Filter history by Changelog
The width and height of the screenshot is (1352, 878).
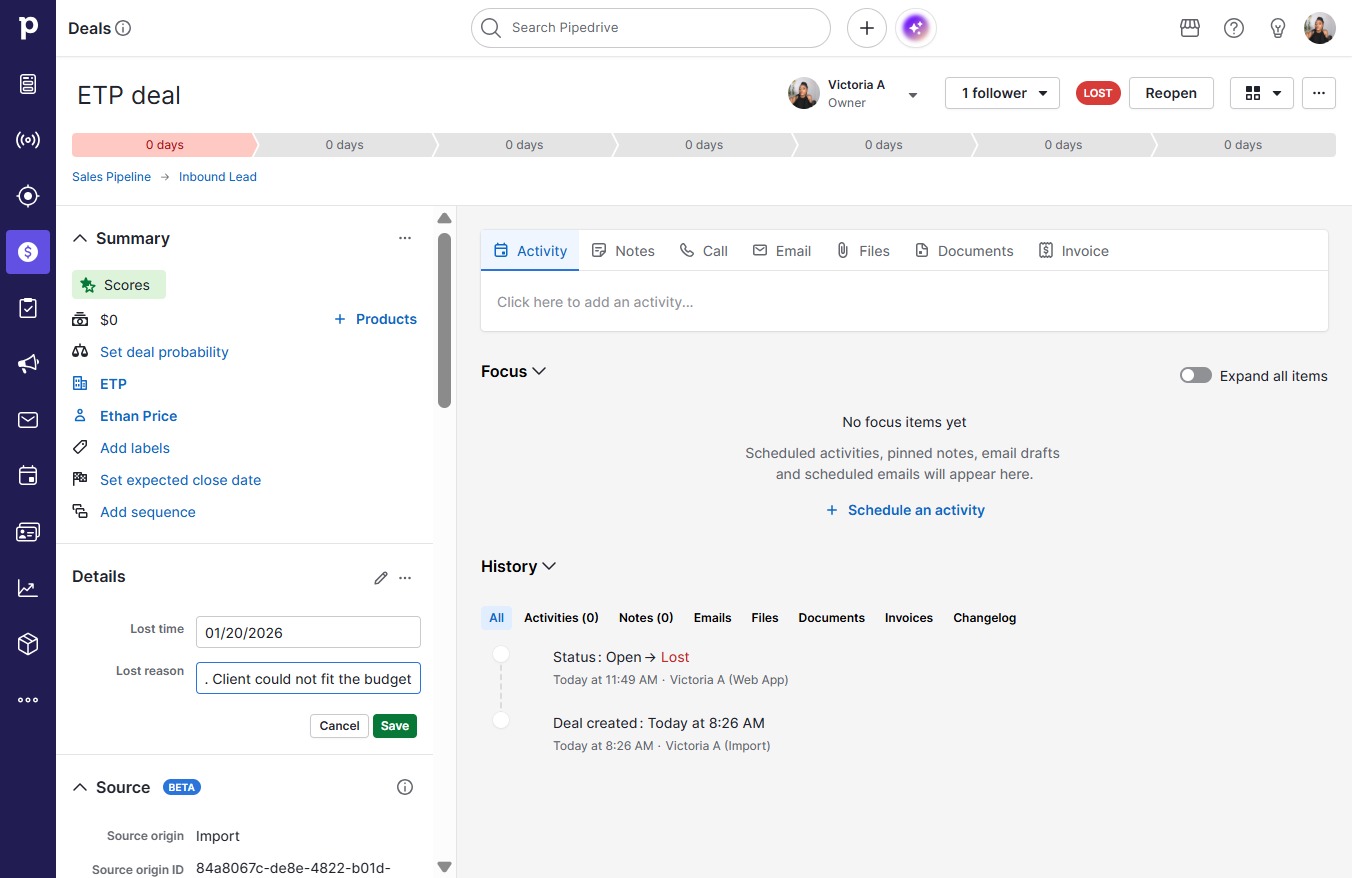tap(984, 618)
